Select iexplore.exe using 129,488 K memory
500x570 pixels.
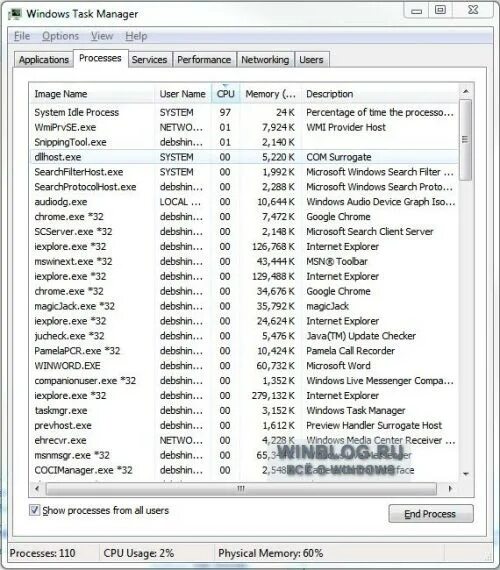[244, 276]
